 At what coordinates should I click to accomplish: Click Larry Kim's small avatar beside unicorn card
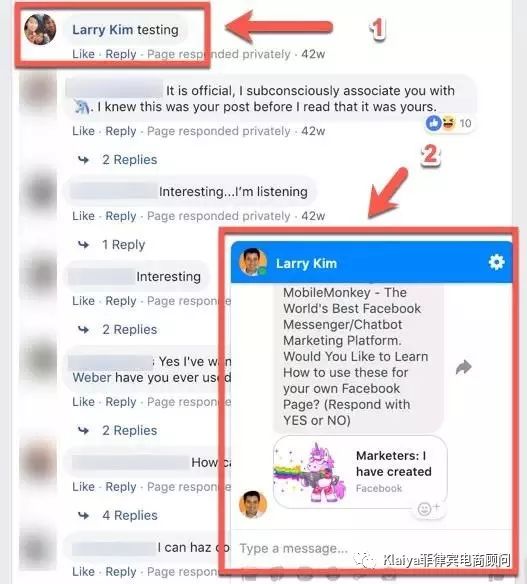253,504
